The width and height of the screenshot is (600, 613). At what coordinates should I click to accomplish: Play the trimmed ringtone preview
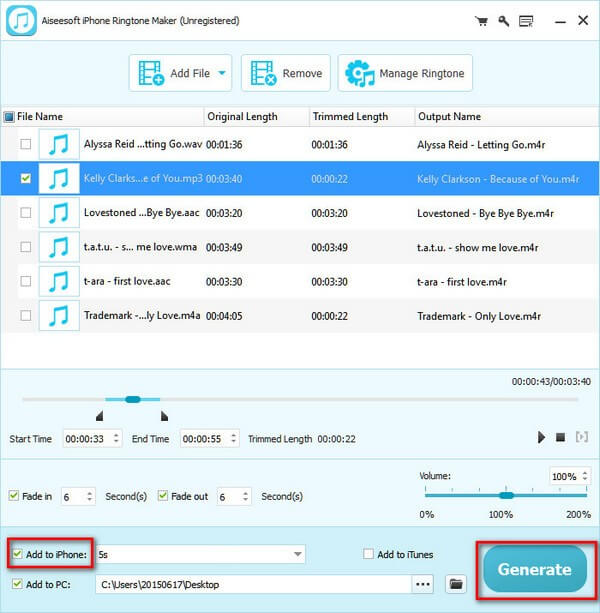click(x=541, y=437)
